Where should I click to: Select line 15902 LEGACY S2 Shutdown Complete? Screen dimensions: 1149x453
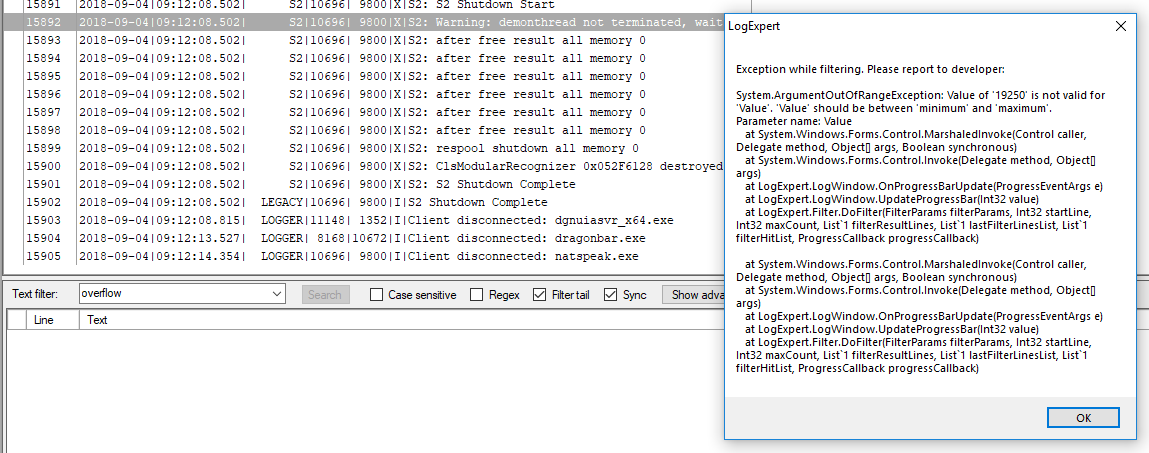pyautogui.click(x=364, y=202)
